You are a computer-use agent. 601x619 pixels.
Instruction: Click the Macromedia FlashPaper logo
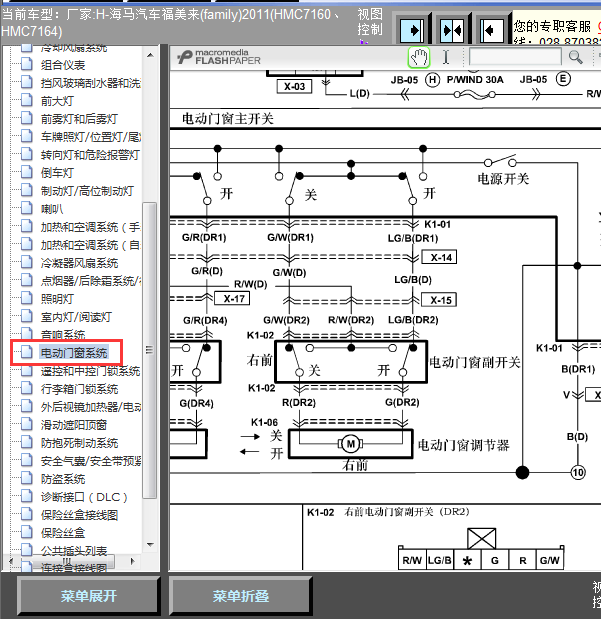point(219,57)
